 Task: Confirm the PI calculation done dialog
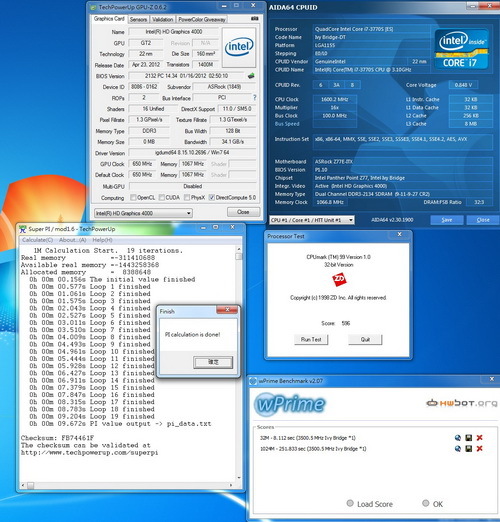coord(213,362)
